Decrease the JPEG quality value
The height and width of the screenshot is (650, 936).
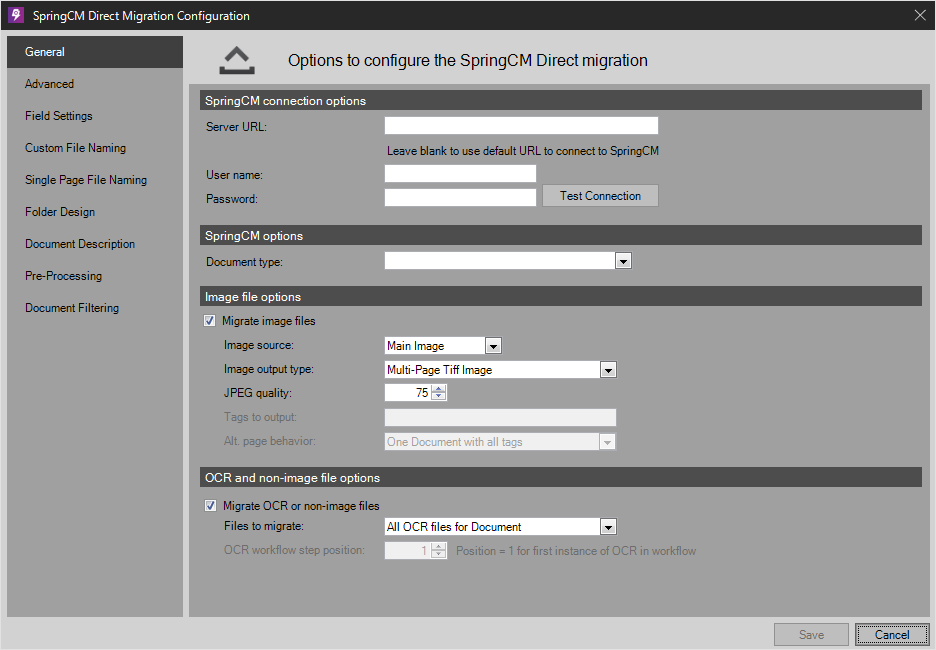pyautogui.click(x=439, y=397)
